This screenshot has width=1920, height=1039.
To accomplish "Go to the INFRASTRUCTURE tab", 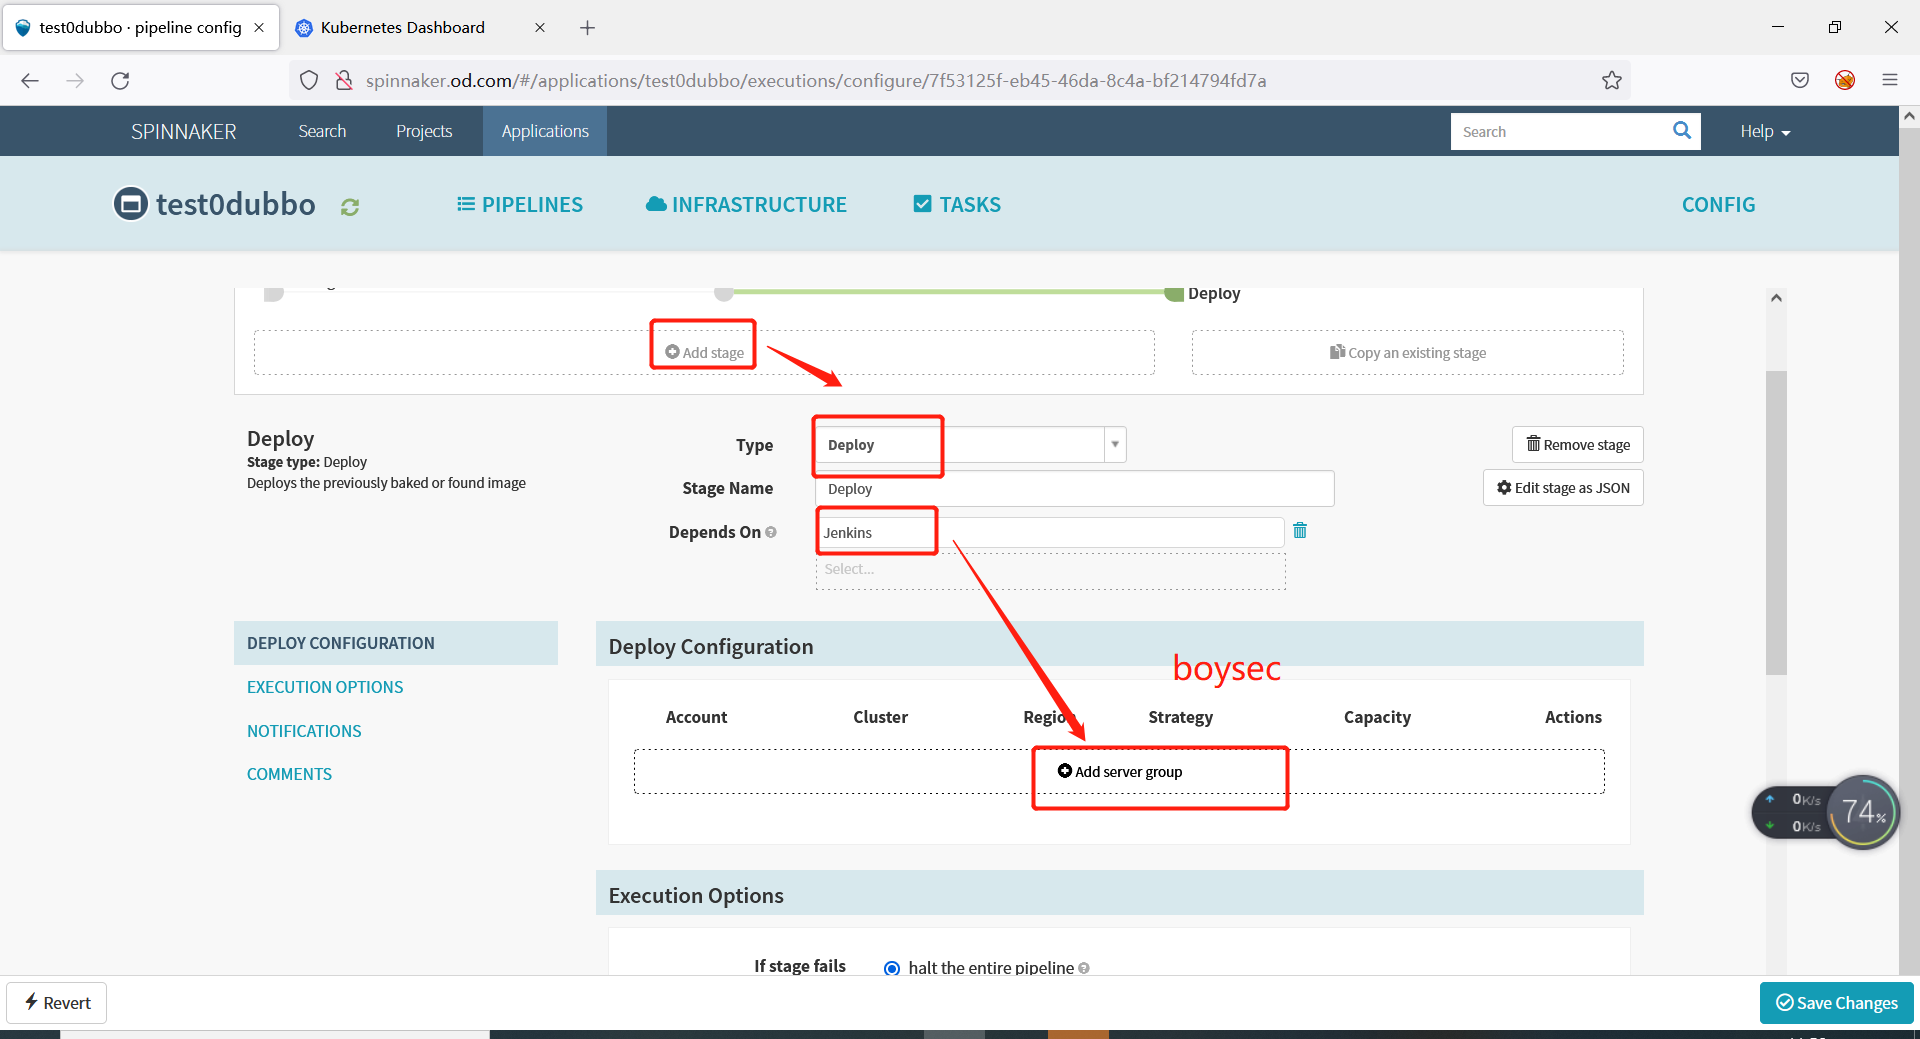I will tap(746, 205).
